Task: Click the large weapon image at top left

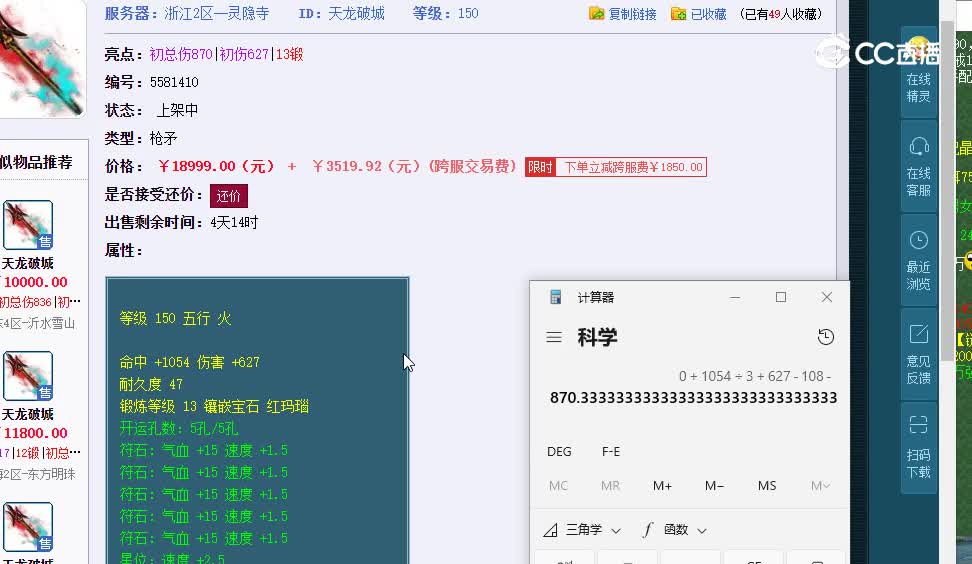Action: pyautogui.click(x=42, y=59)
